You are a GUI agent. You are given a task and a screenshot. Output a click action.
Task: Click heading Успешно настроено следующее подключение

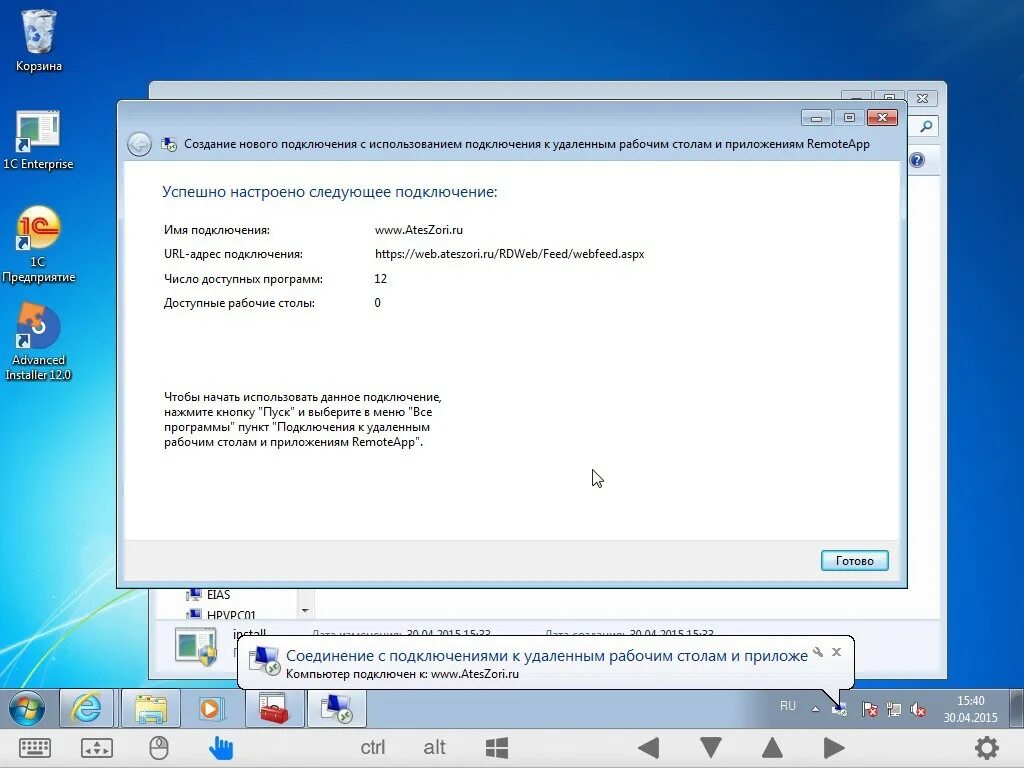[x=330, y=192]
